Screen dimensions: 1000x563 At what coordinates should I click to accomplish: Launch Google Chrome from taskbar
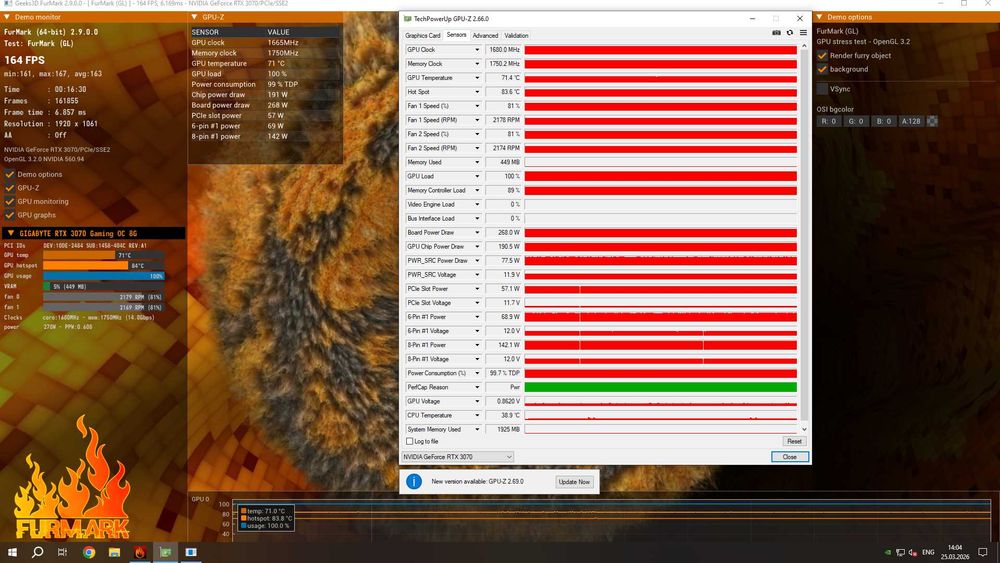(89, 552)
